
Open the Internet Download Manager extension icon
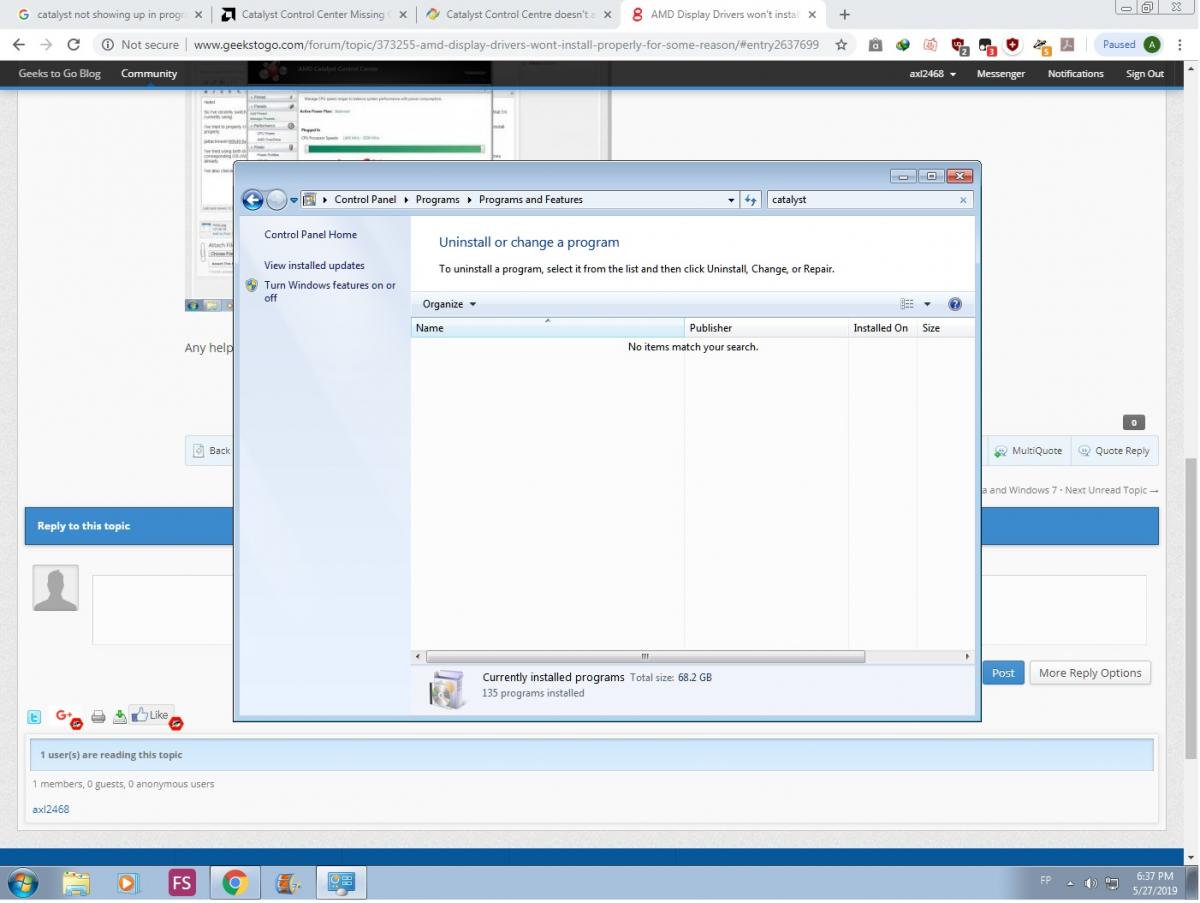tap(903, 45)
